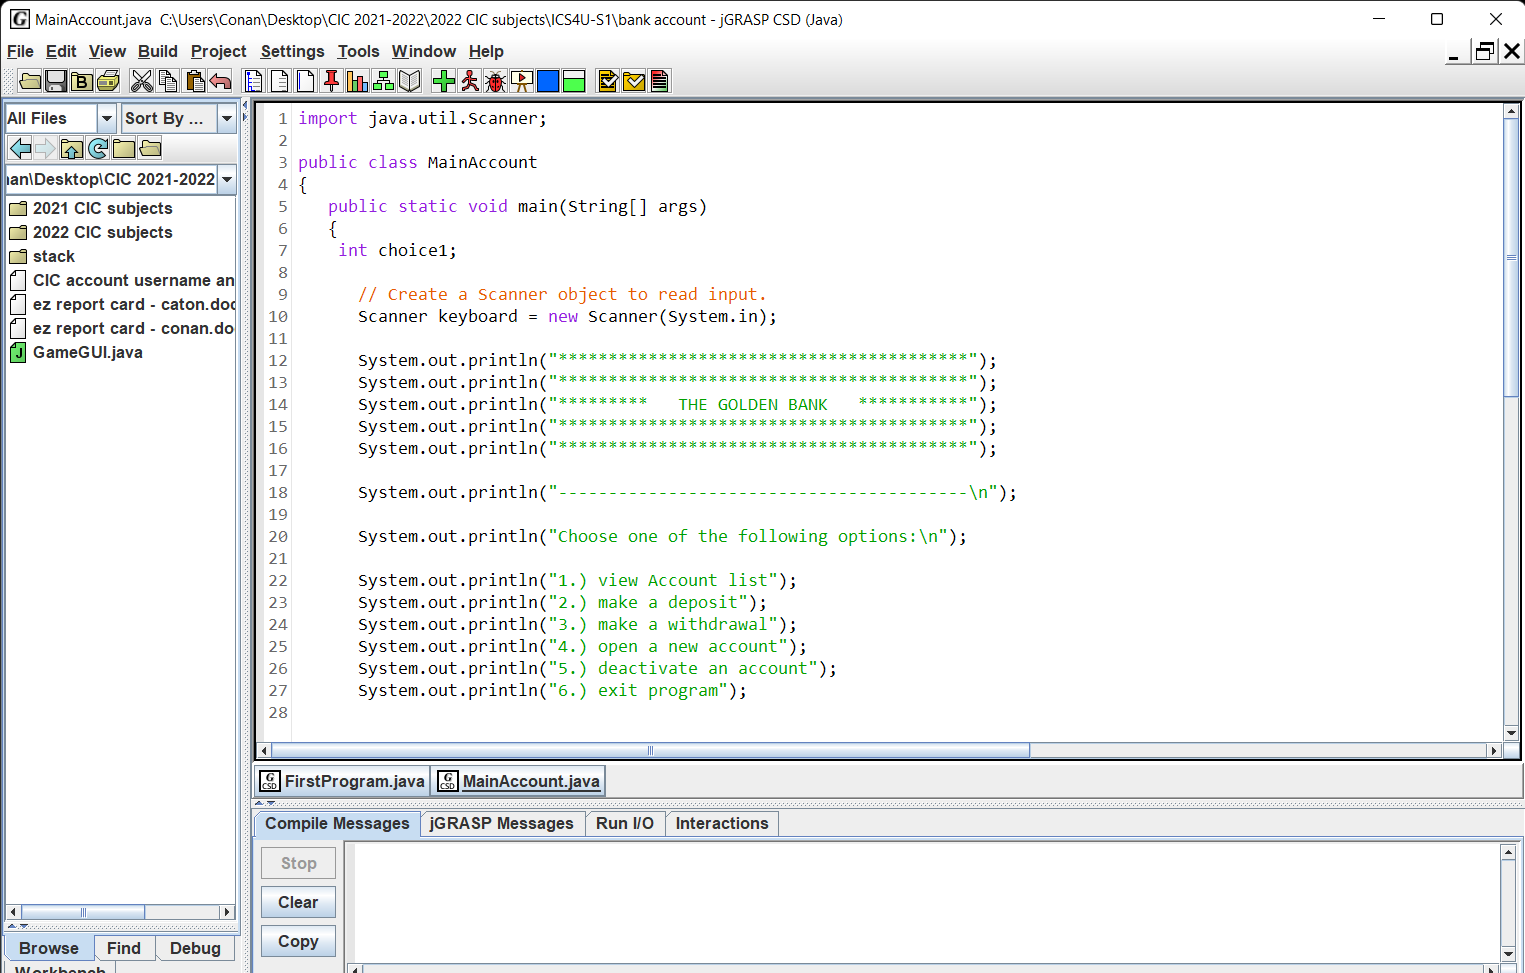Click the Copy button in messages pane
This screenshot has height=973, width=1525.
tap(298, 941)
